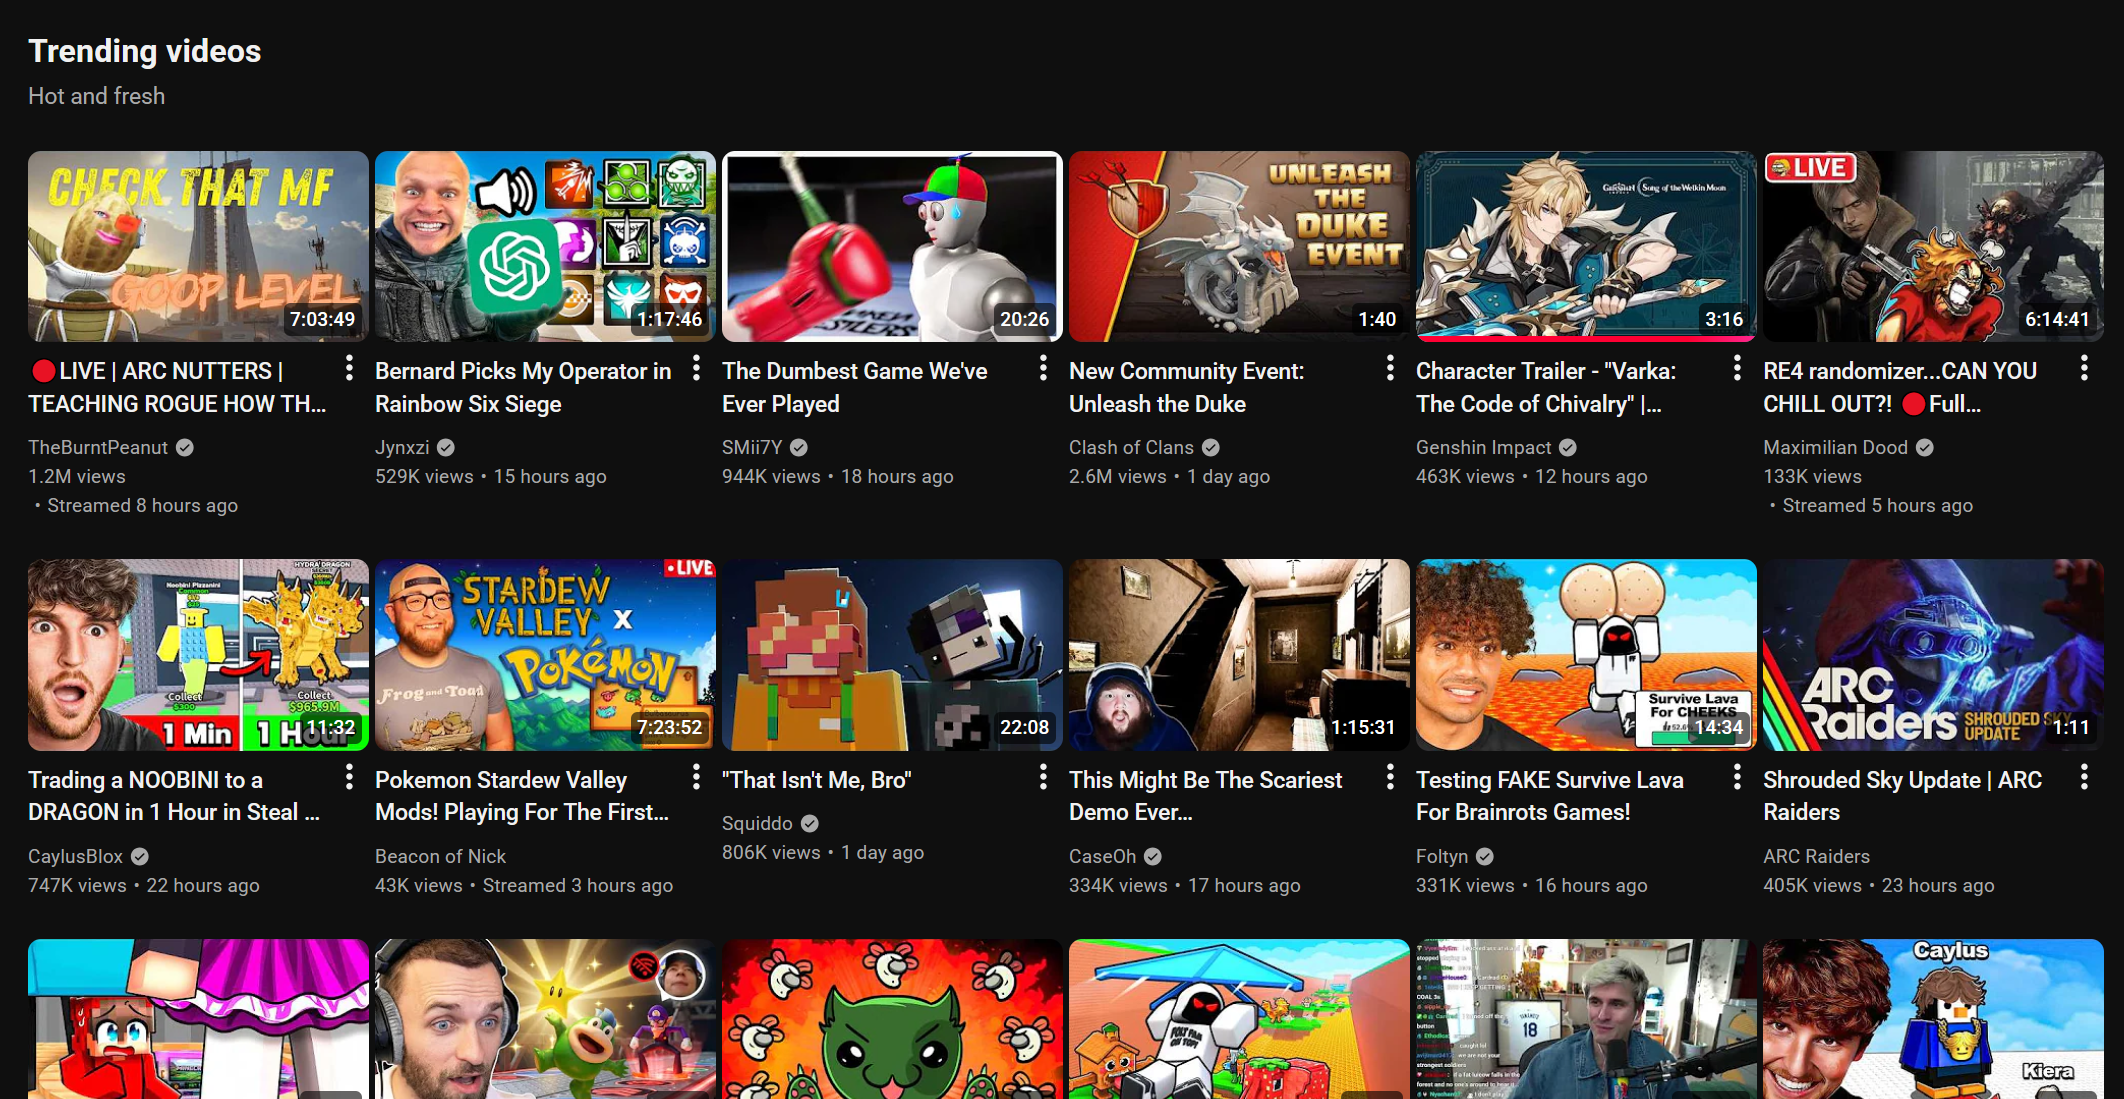Screen dimensions: 2124x1099
Task: Go to Clash of Clans channel
Action: coord(1131,447)
